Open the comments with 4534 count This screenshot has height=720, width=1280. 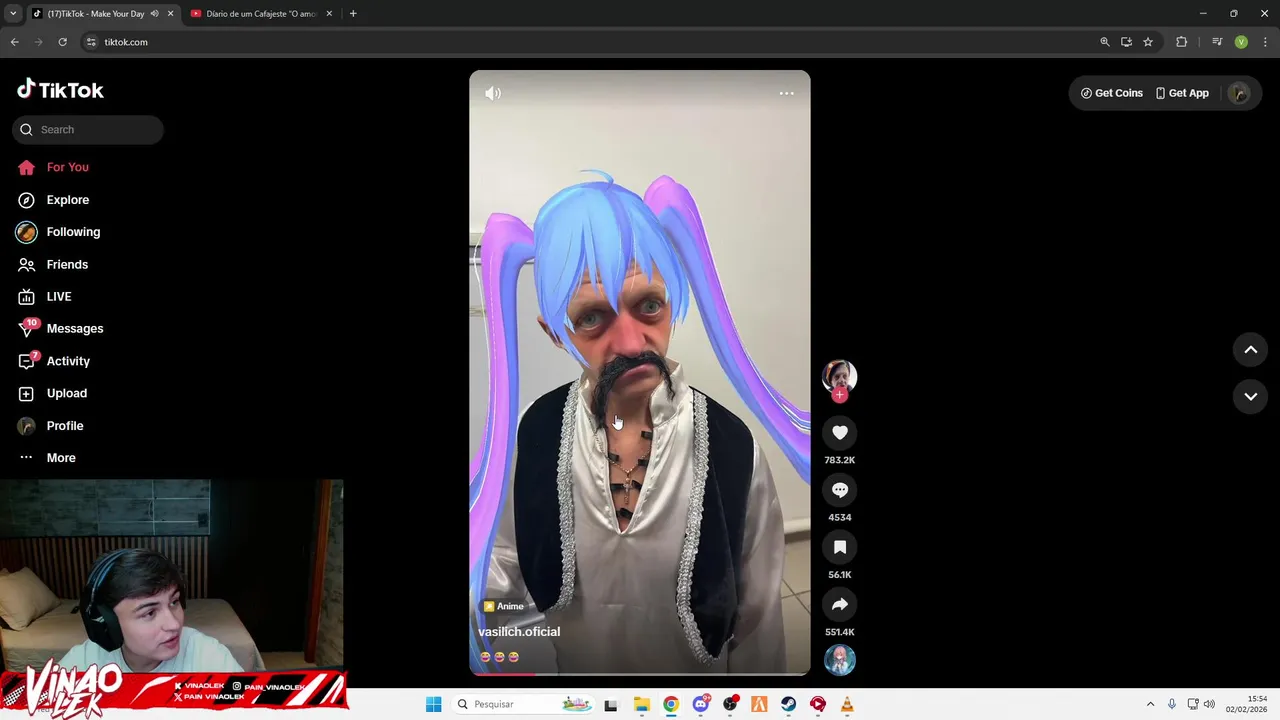click(x=840, y=490)
